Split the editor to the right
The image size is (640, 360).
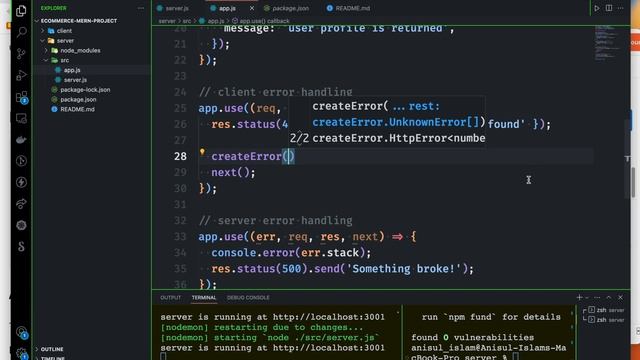coord(609,8)
